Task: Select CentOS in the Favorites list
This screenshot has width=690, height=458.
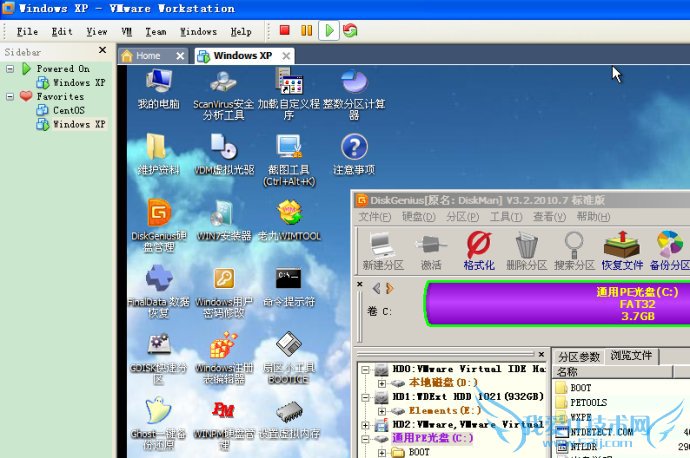Action: (68, 111)
